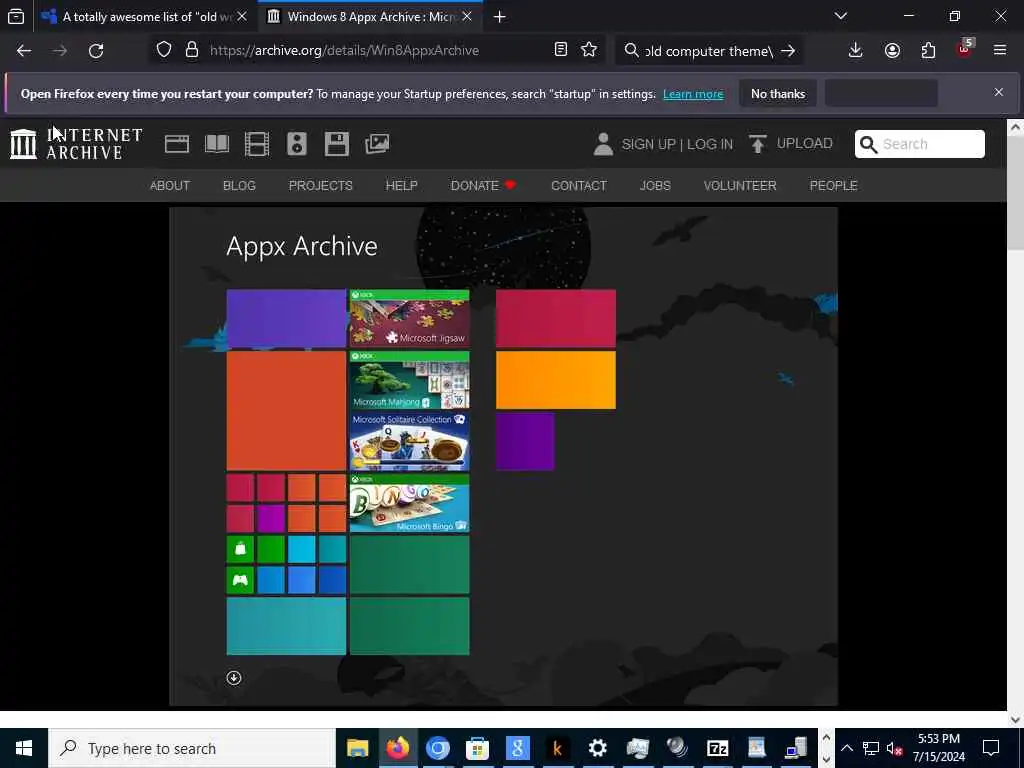Click the site padlock icon
The image size is (1024, 768).
click(x=191, y=50)
